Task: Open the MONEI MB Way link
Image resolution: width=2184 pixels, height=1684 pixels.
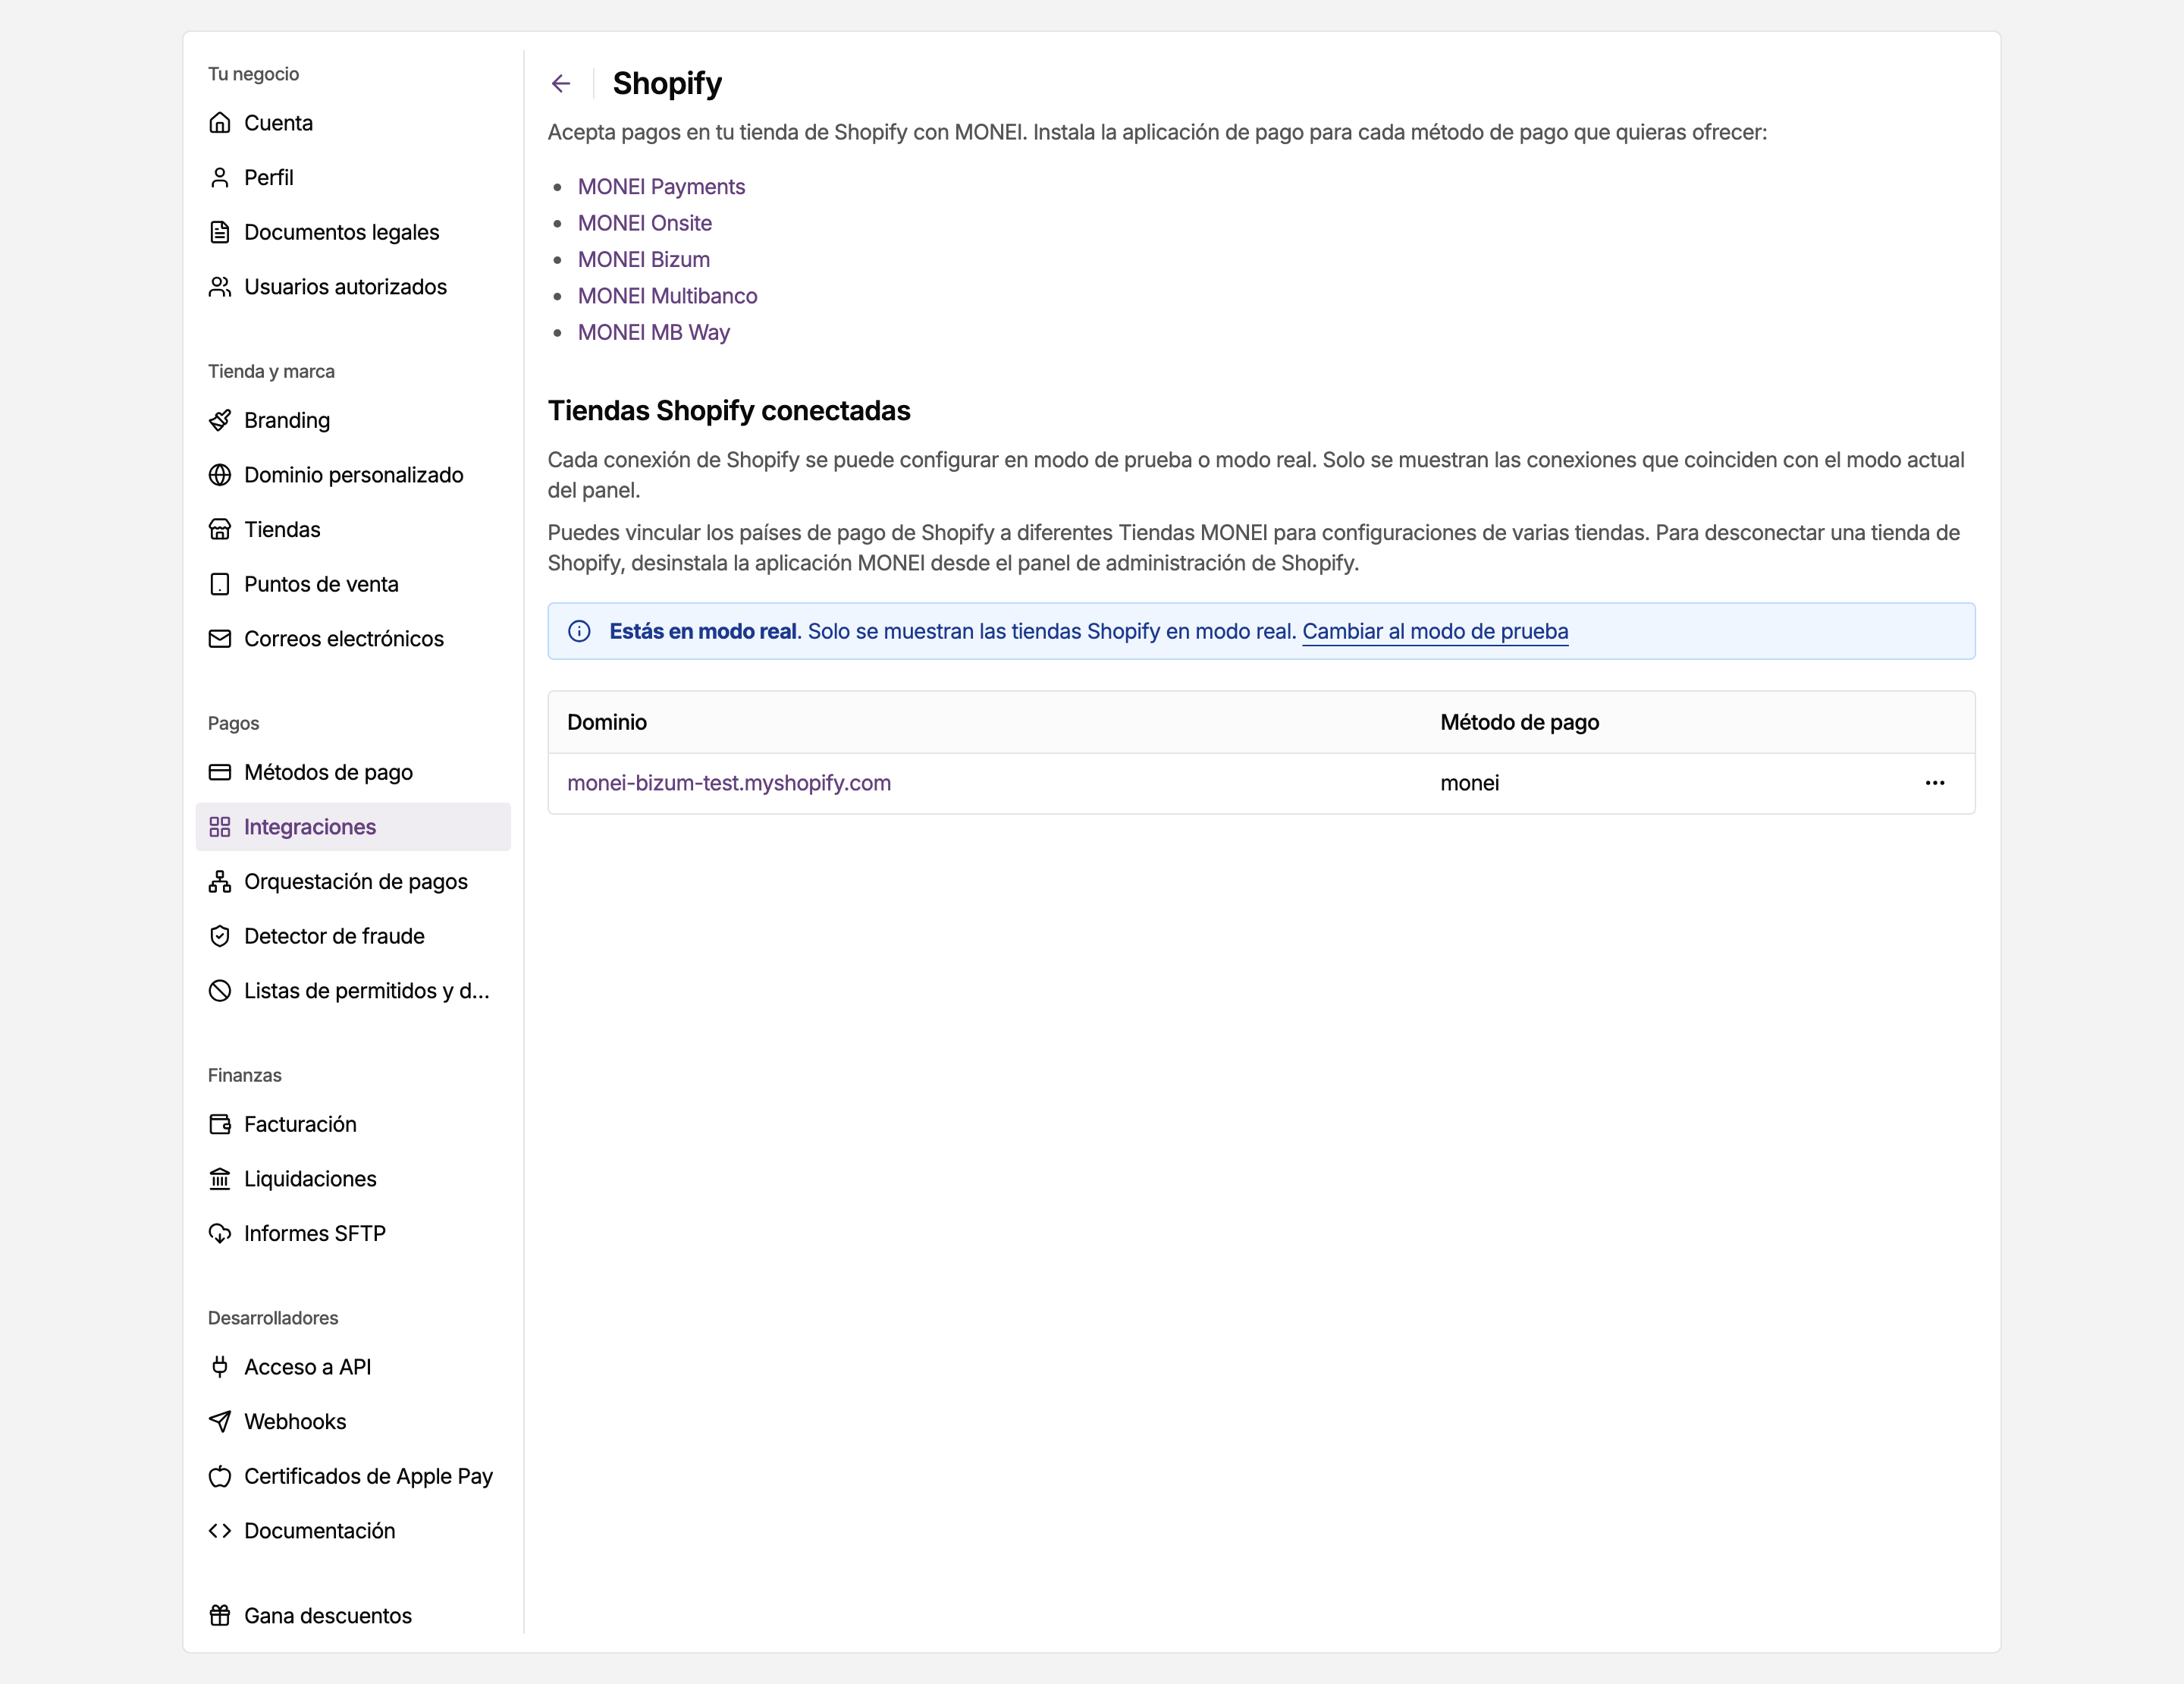Action: pyautogui.click(x=654, y=332)
